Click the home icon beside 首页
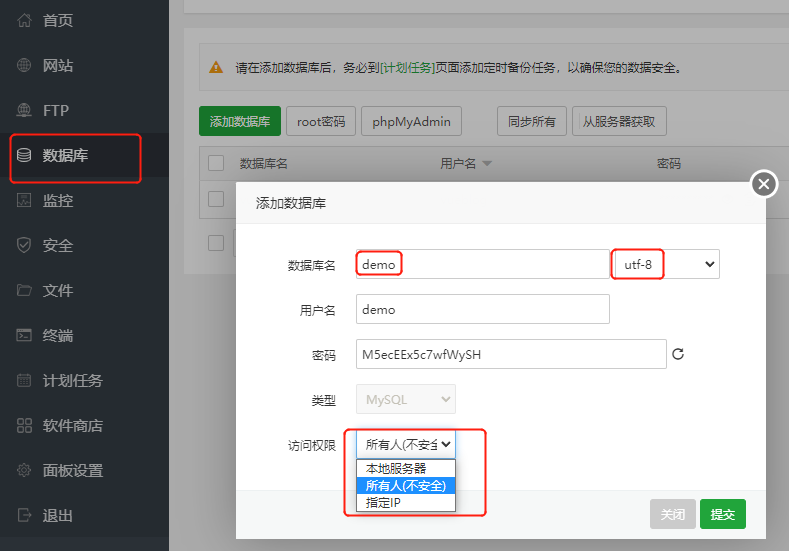789x551 pixels. tap(24, 20)
